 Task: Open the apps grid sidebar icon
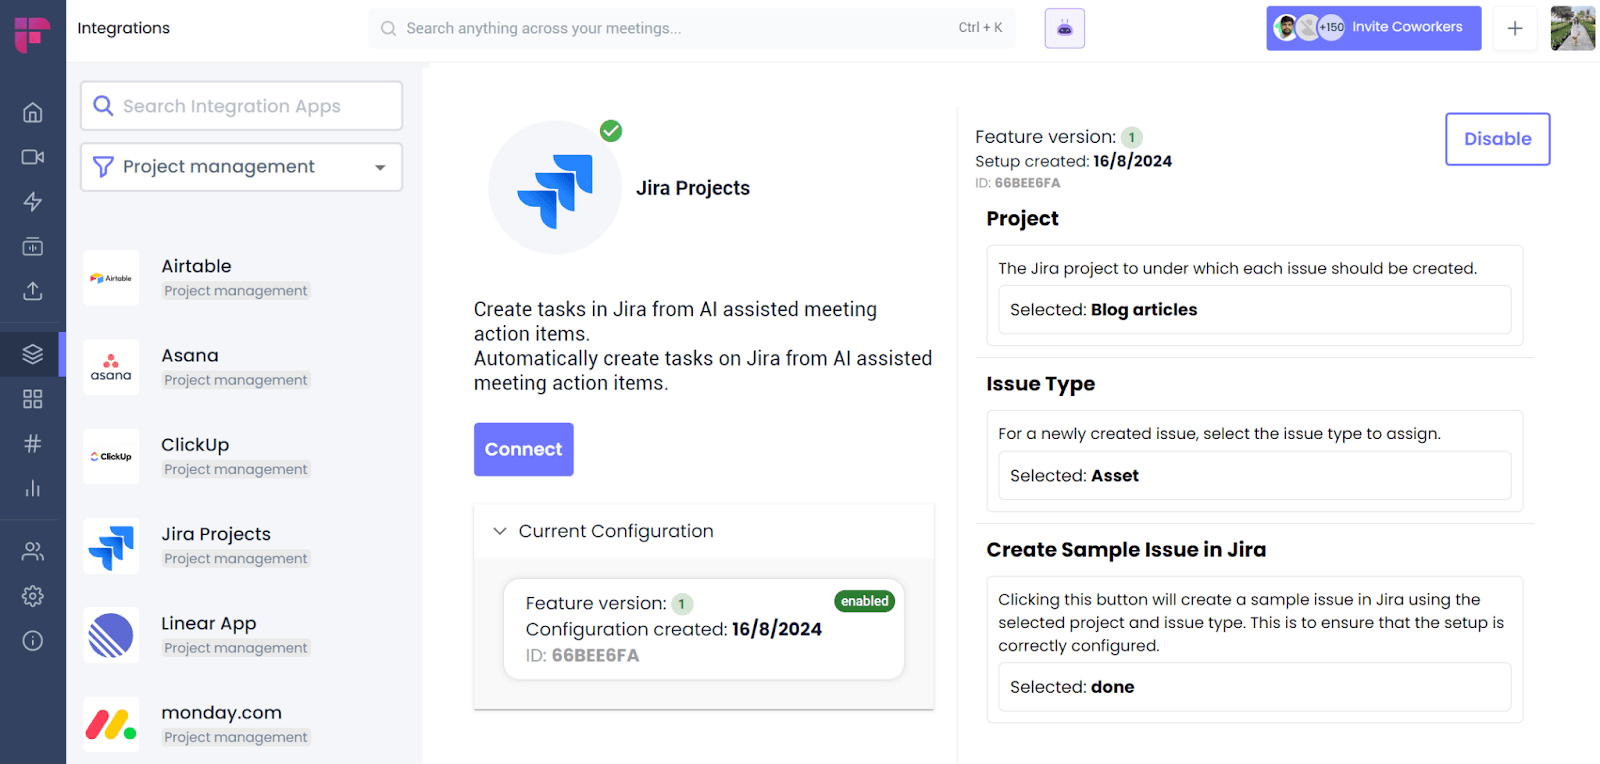(x=33, y=399)
